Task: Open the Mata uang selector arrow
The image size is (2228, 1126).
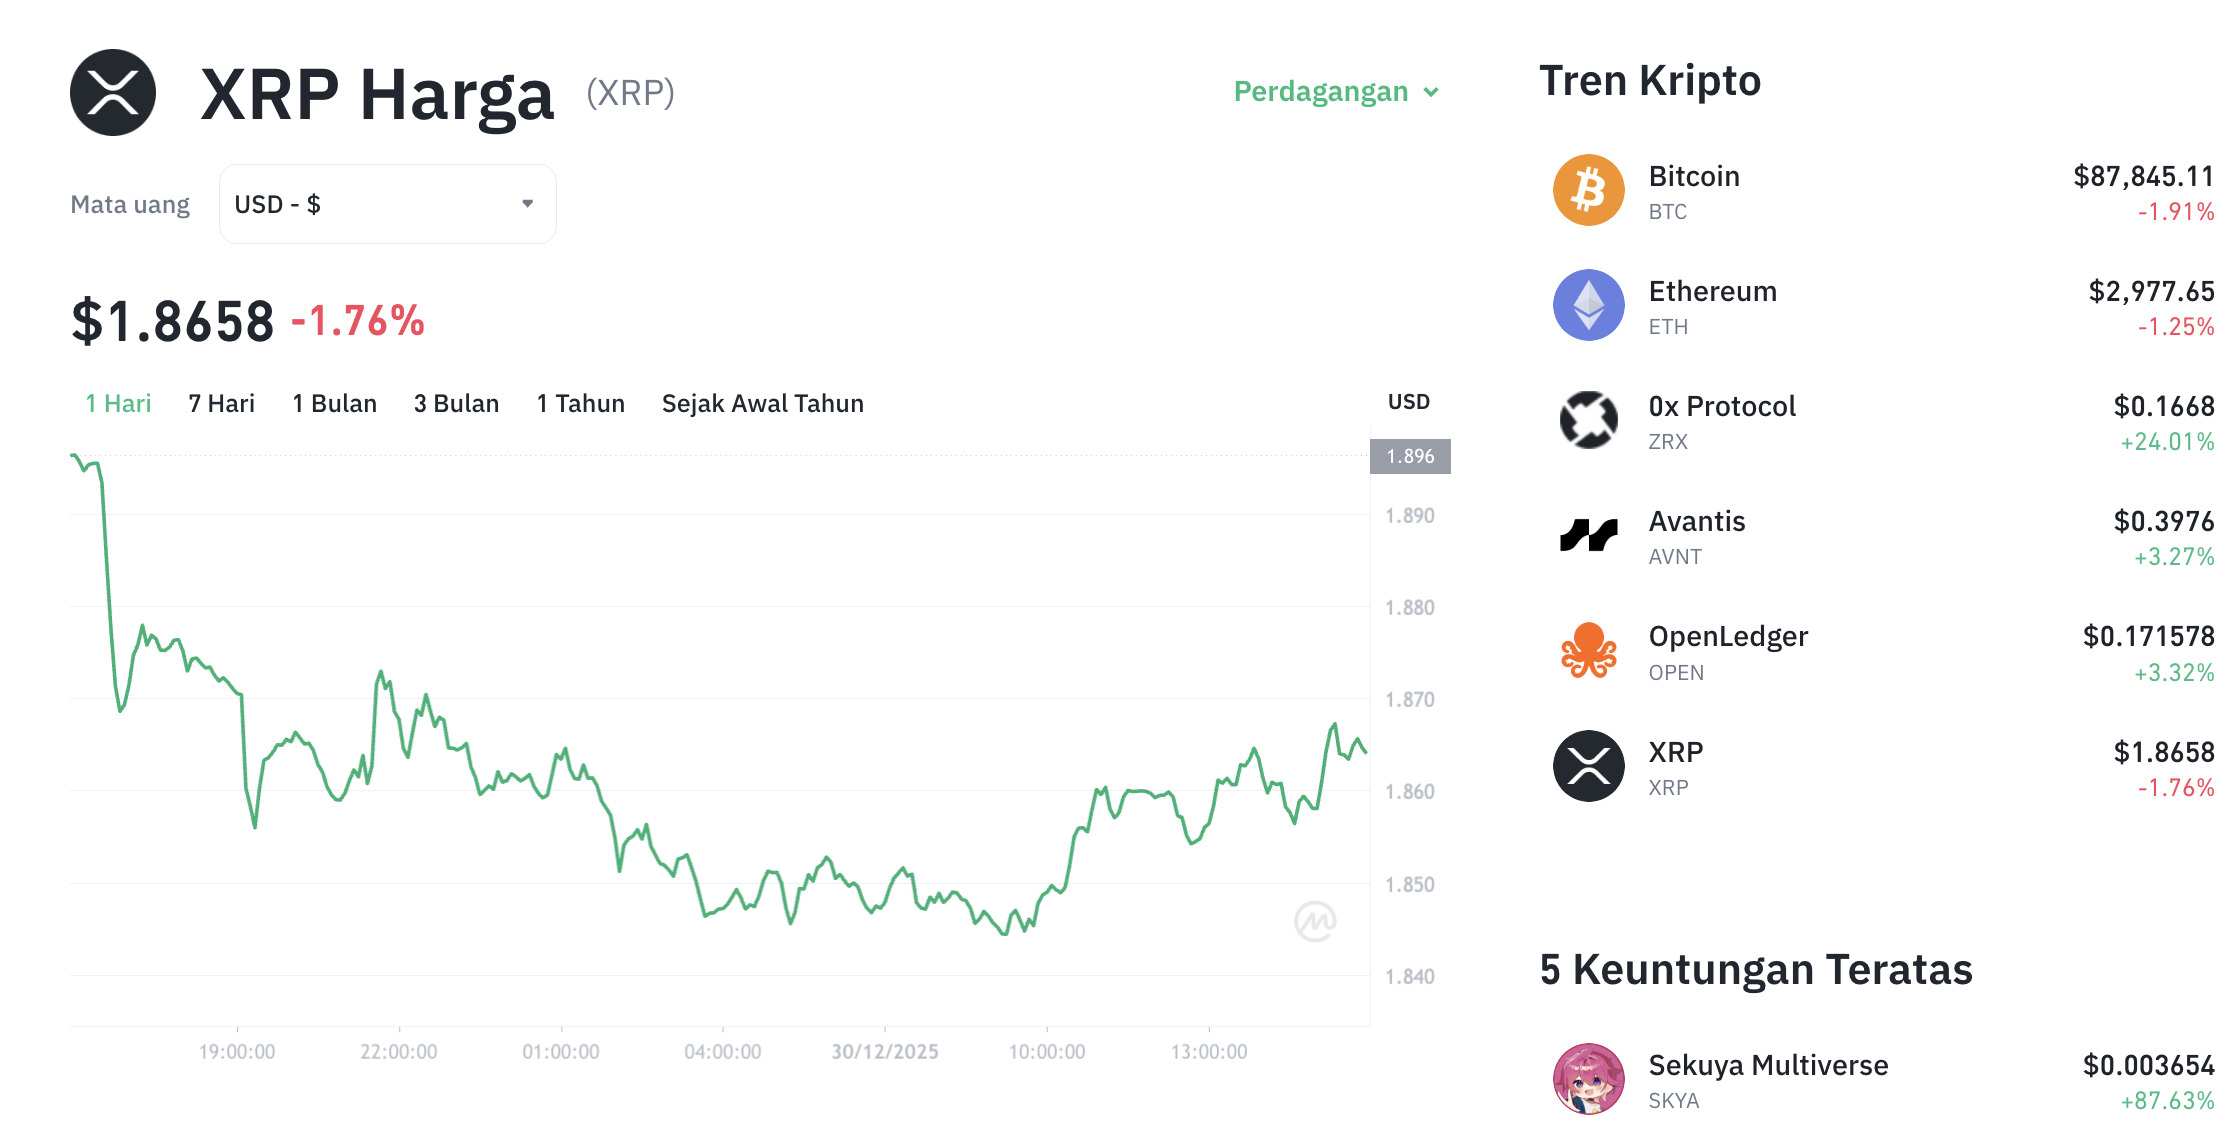Action: (x=528, y=203)
